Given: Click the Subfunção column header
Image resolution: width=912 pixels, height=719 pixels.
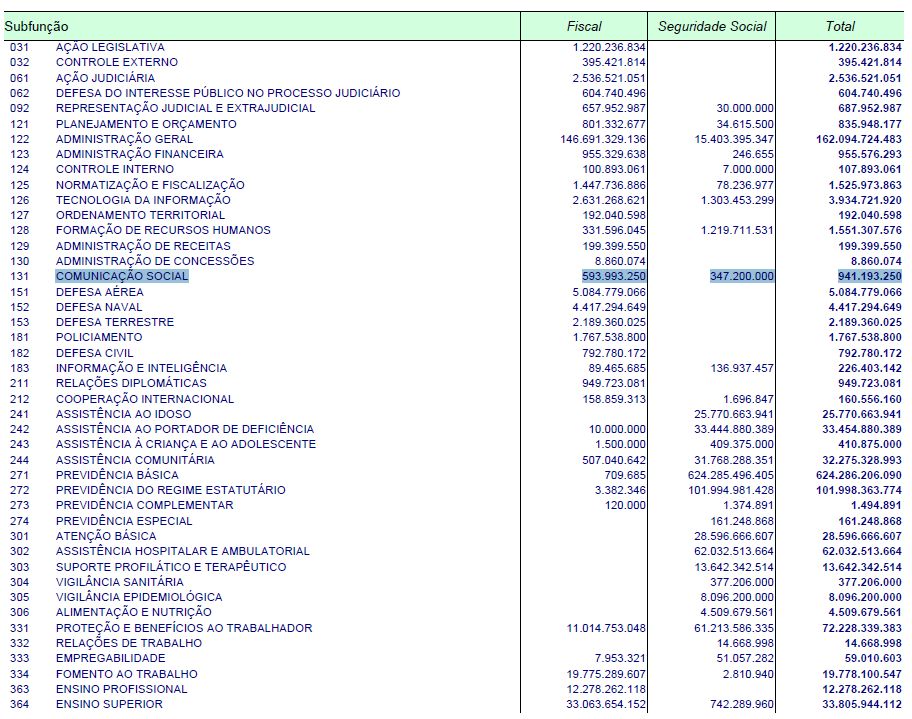Looking at the screenshot, I should pyautogui.click(x=36, y=27).
